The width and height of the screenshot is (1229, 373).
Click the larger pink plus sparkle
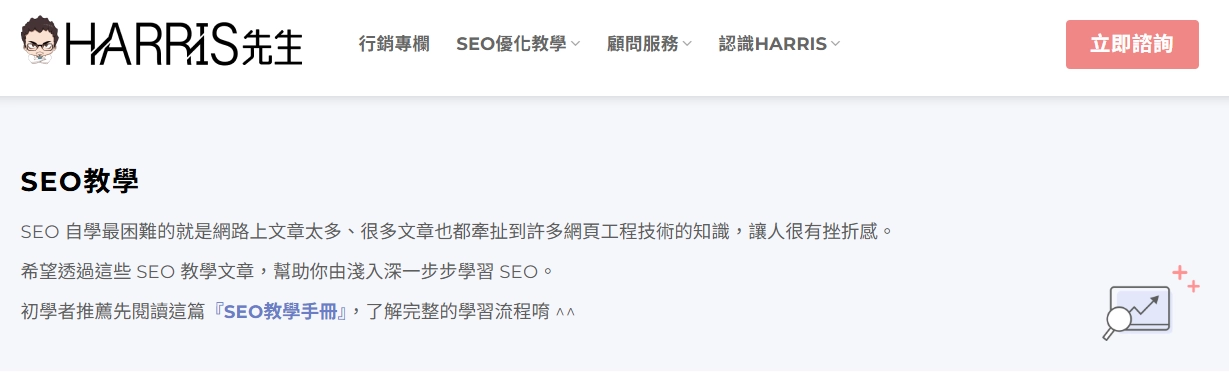click(x=1179, y=272)
